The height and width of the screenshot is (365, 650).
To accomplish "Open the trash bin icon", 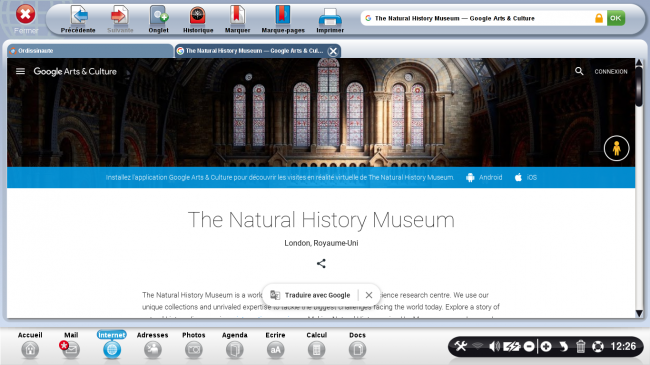I will (x=580, y=346).
